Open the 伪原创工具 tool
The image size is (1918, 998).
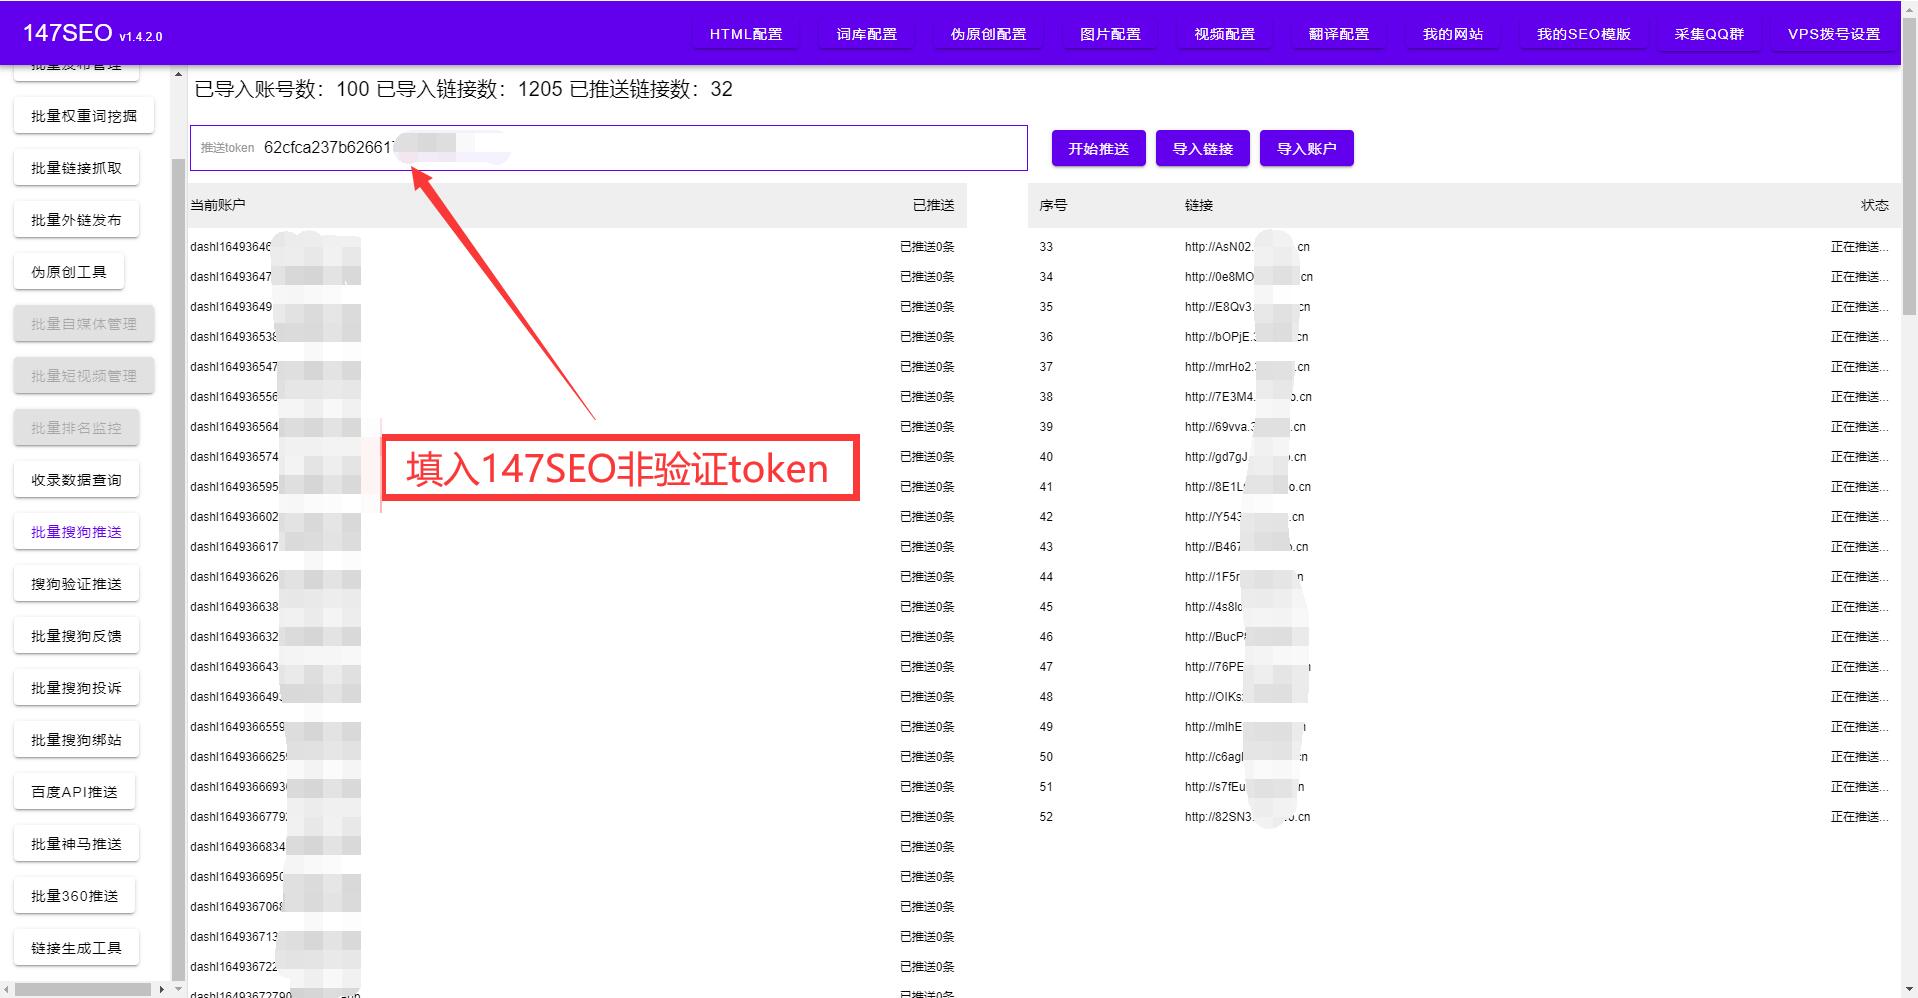point(68,270)
